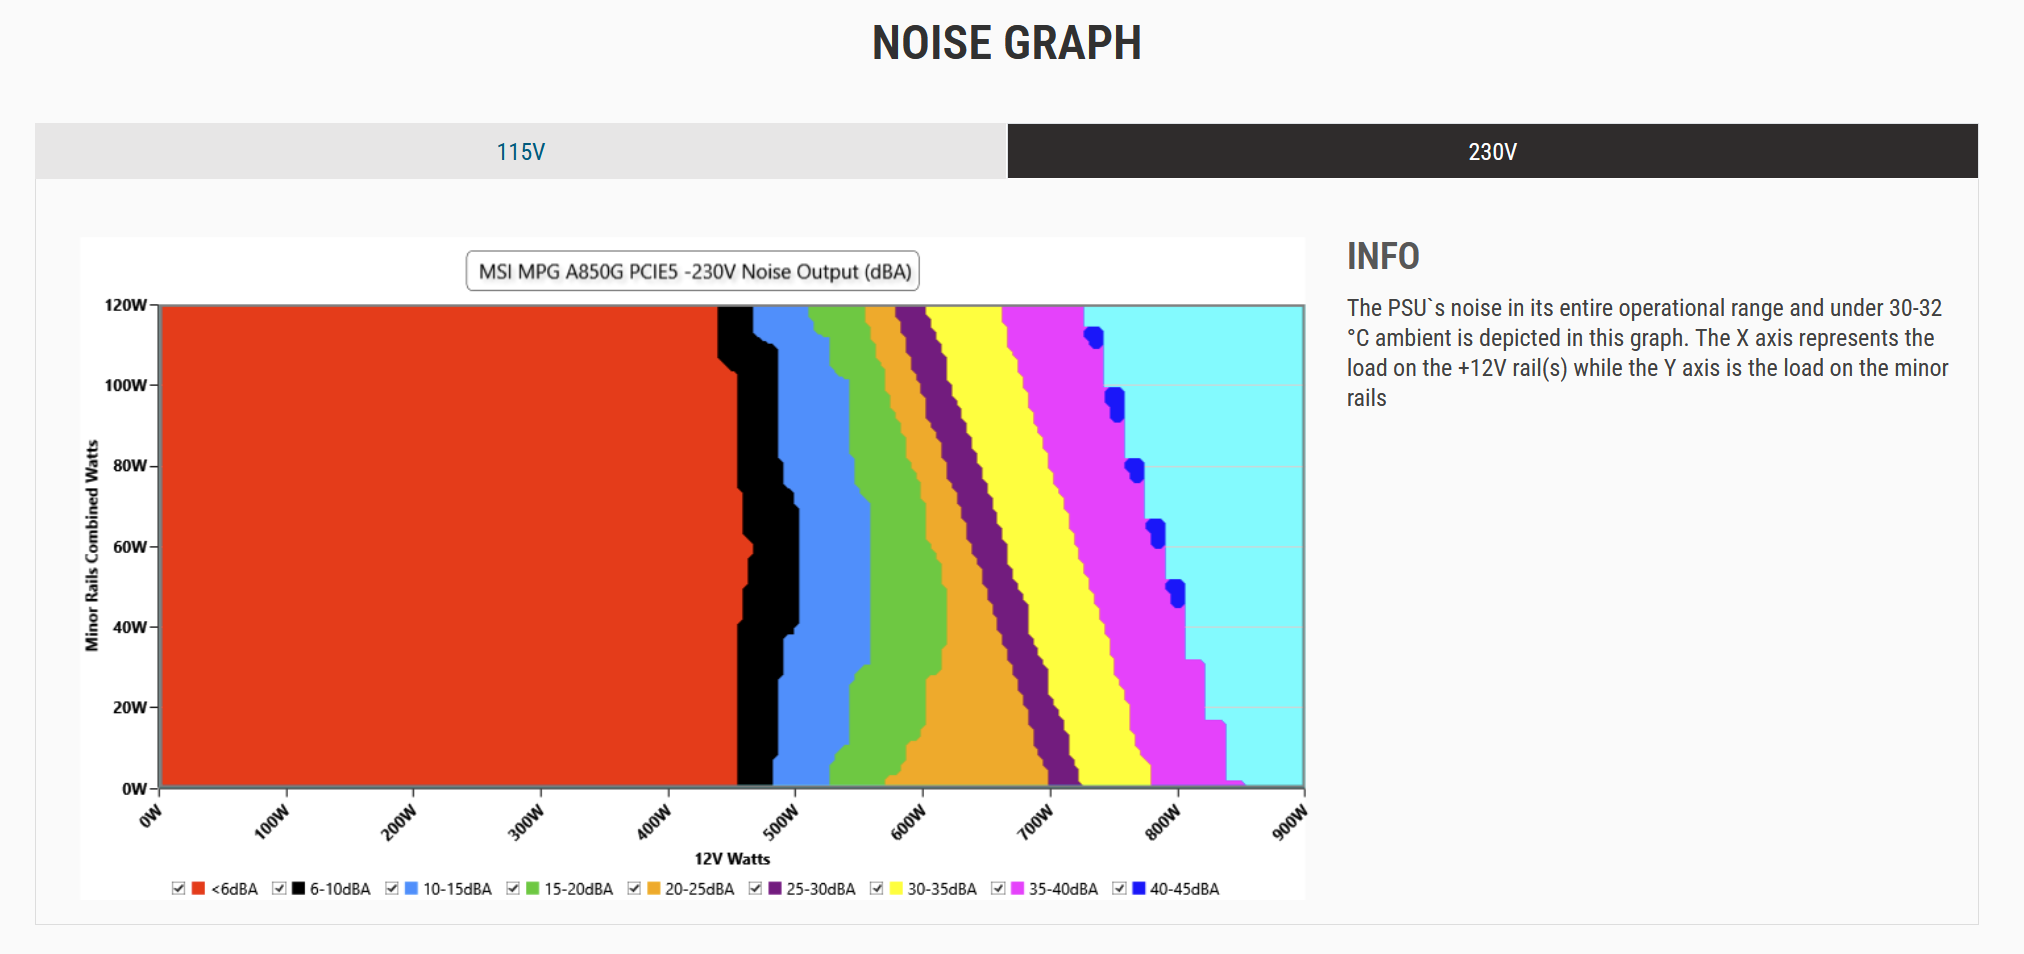Screen dimensions: 2024x954
Task: Click the NOISE GRAPH heading
Action: pos(1006,43)
